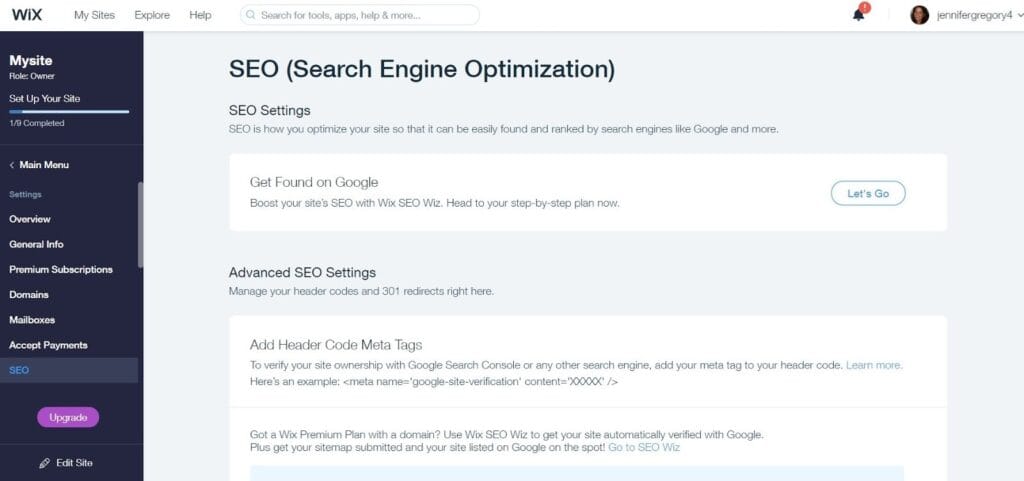Open the My Sites menu
This screenshot has width=1024, height=481.
coord(94,15)
